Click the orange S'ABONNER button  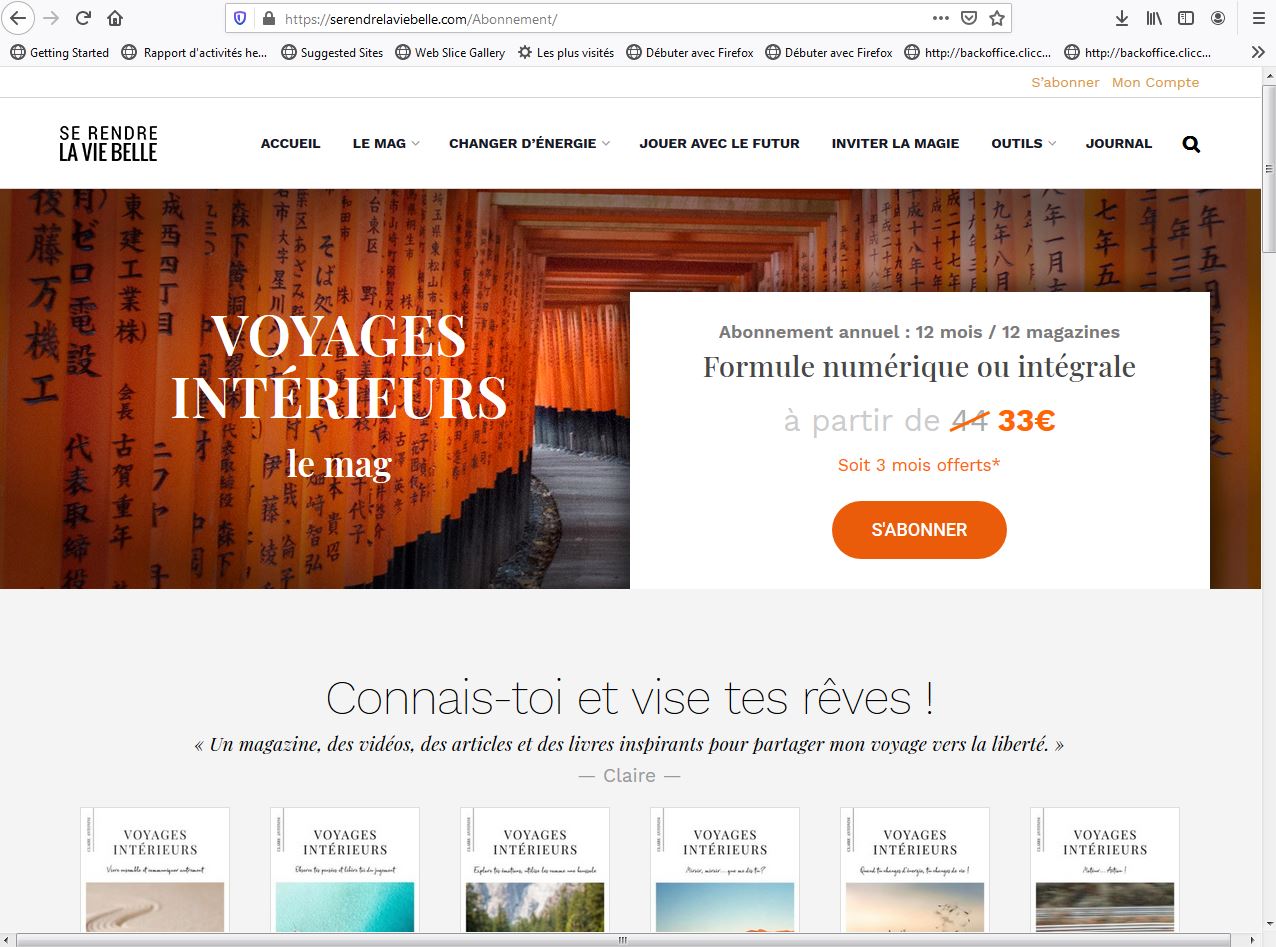pyautogui.click(x=919, y=530)
